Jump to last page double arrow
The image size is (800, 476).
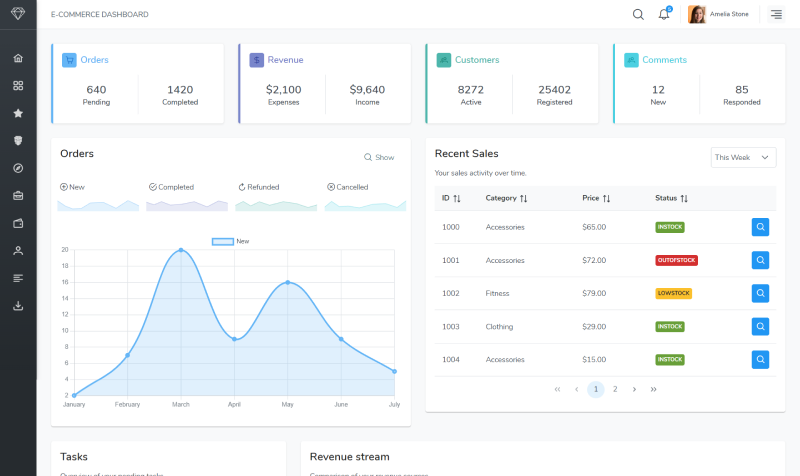pos(654,389)
